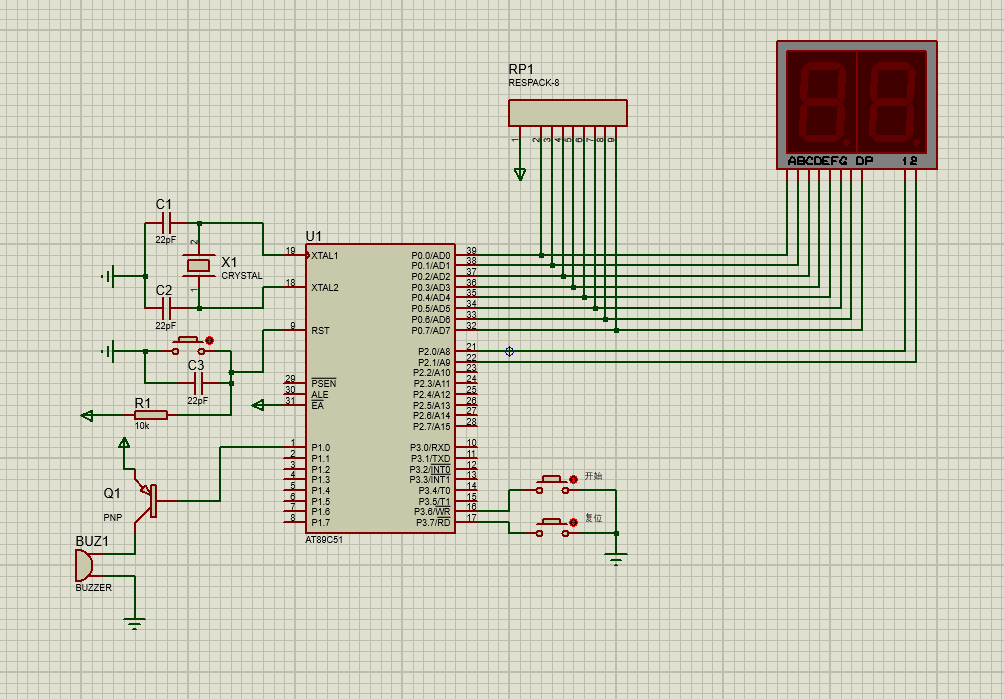Click the PNP label under Q1
Image resolution: width=1004 pixels, height=699 pixels.
coord(113,517)
